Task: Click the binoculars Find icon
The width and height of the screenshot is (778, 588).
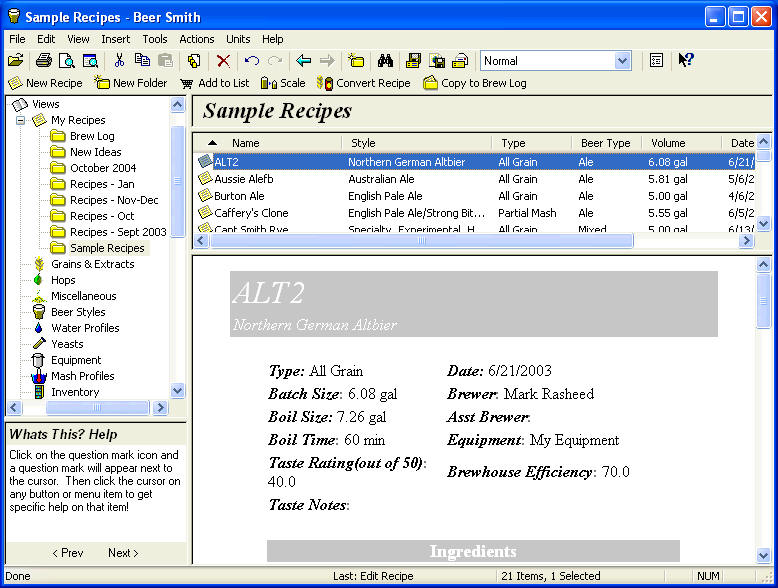Action: tap(386, 61)
